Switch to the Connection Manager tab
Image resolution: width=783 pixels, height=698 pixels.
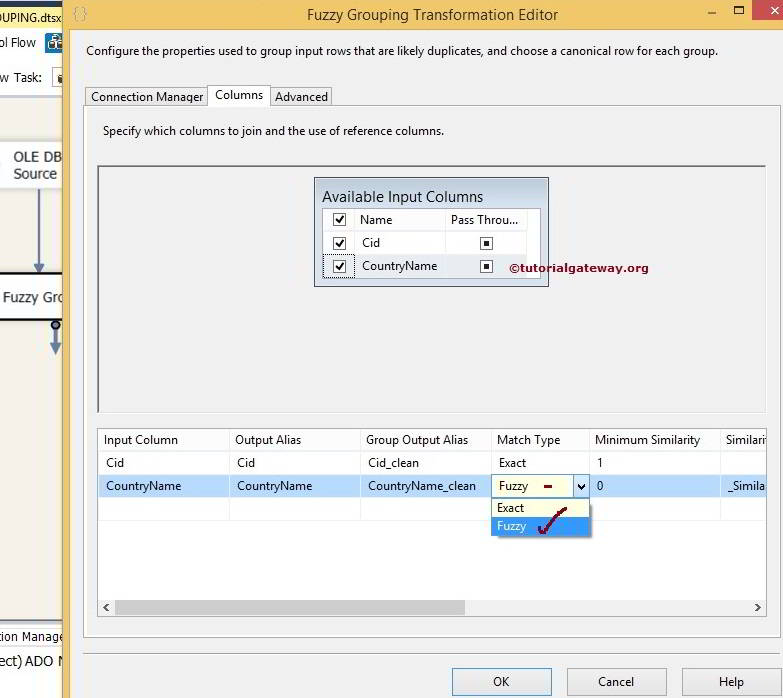[146, 96]
